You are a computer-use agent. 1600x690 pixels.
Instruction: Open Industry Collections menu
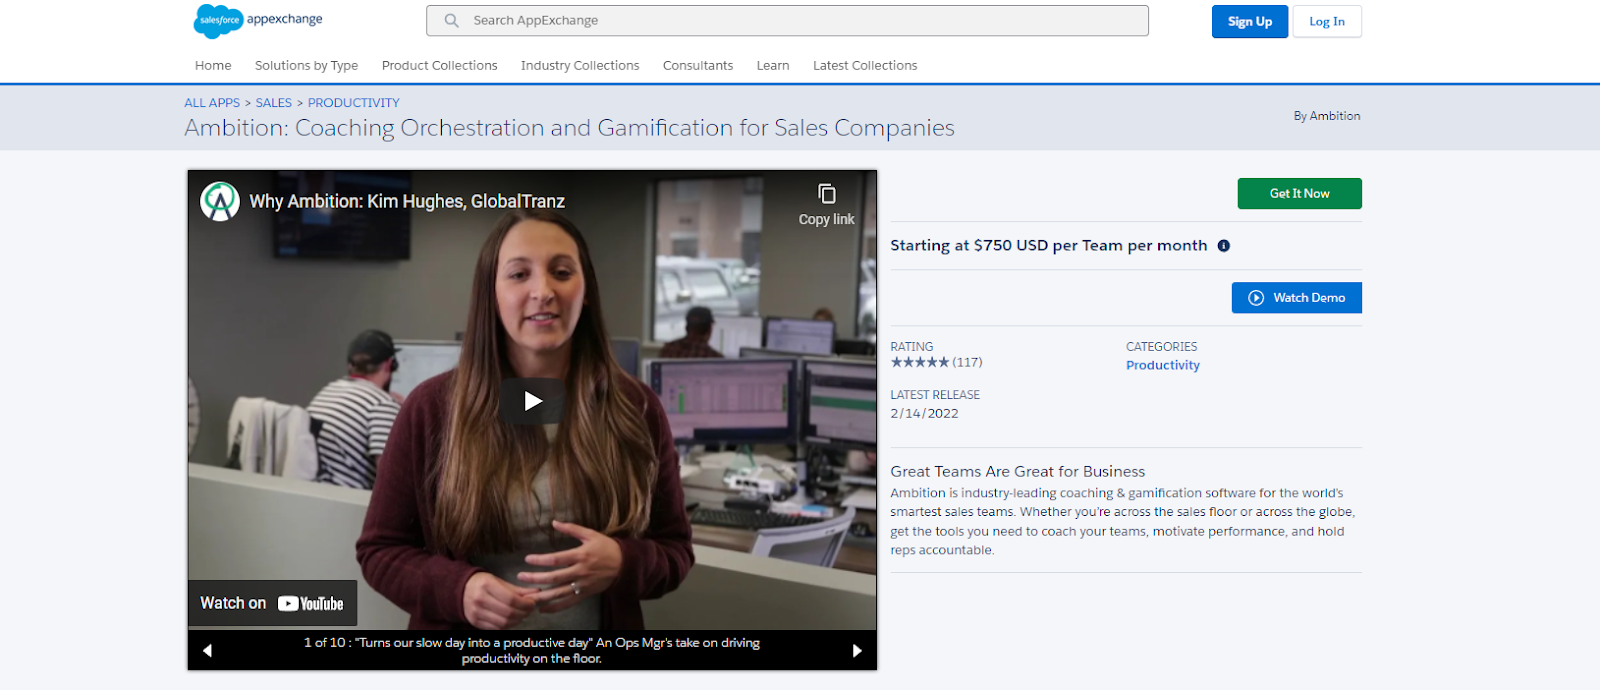[580, 65]
